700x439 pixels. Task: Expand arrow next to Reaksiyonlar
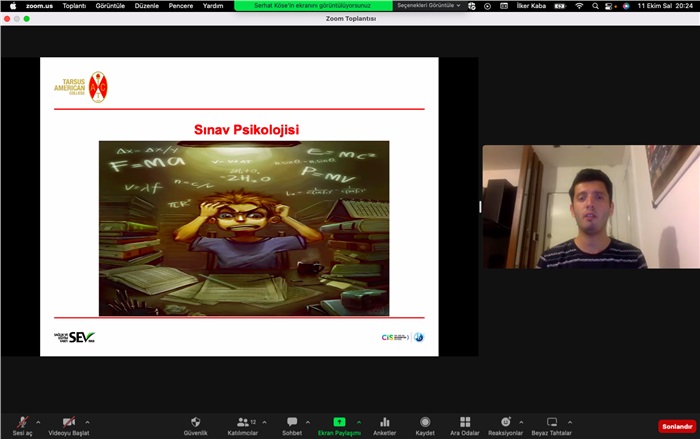[521, 422]
